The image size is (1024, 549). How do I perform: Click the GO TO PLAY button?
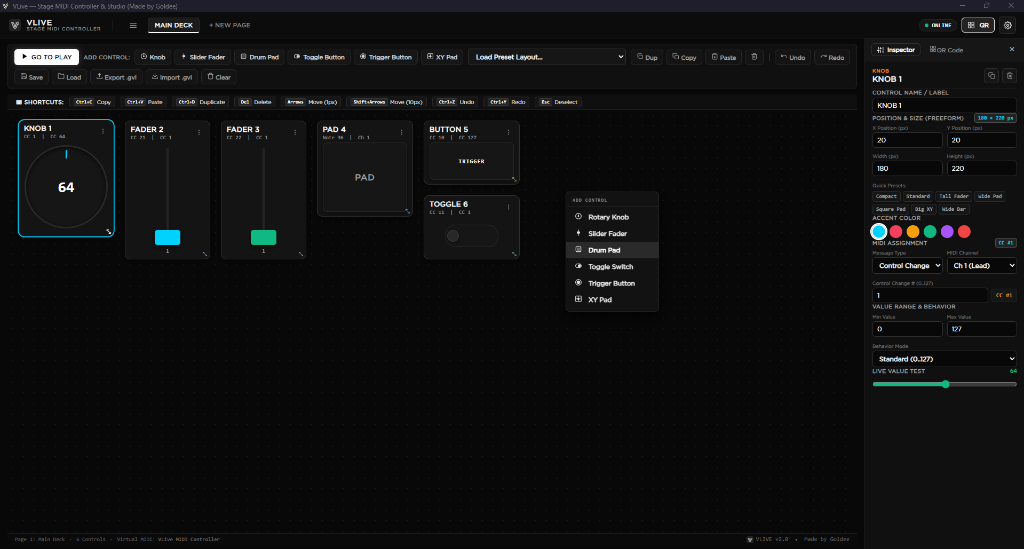[46, 57]
